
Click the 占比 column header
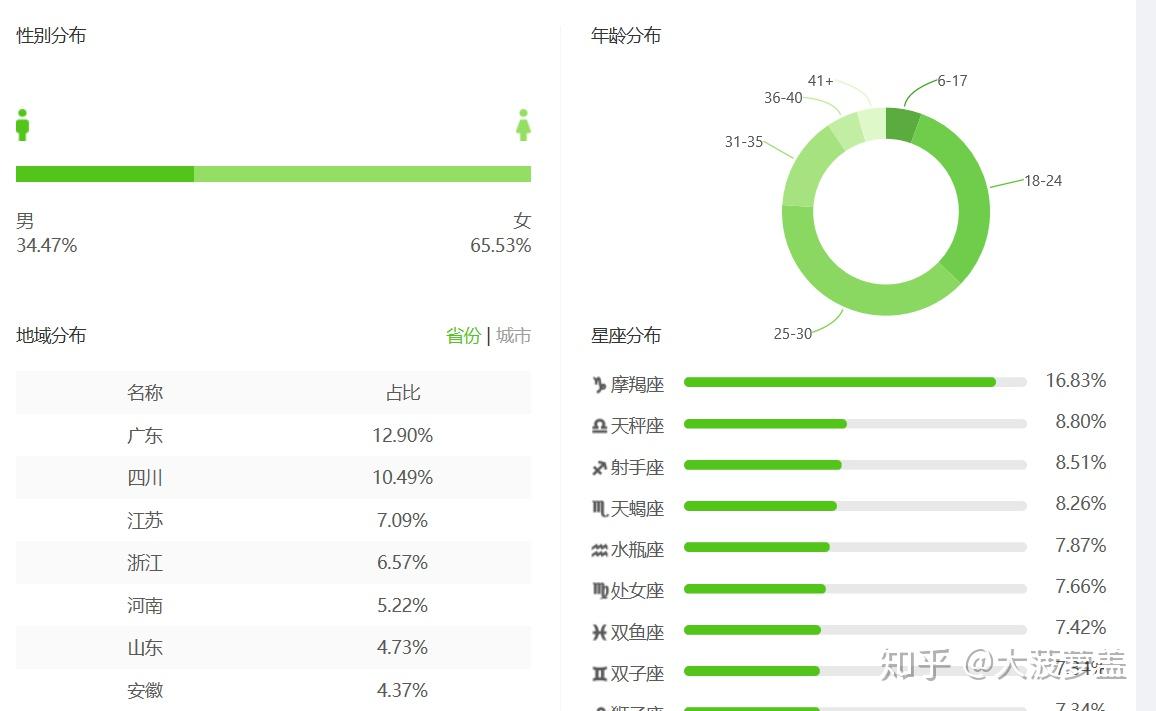tap(403, 393)
